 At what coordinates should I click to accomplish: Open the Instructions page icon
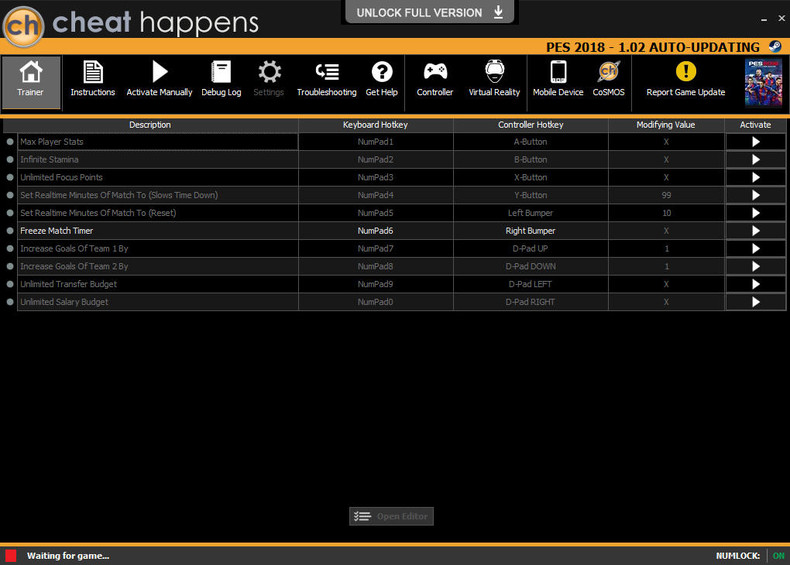coord(93,72)
